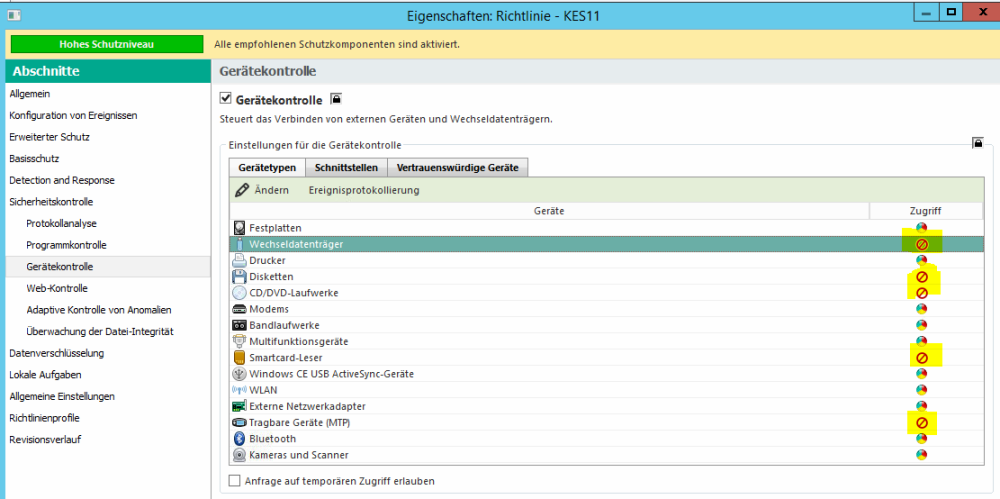Click the WLAN antenna icon
Viewport: 1000px width, 499px height.
point(239,390)
